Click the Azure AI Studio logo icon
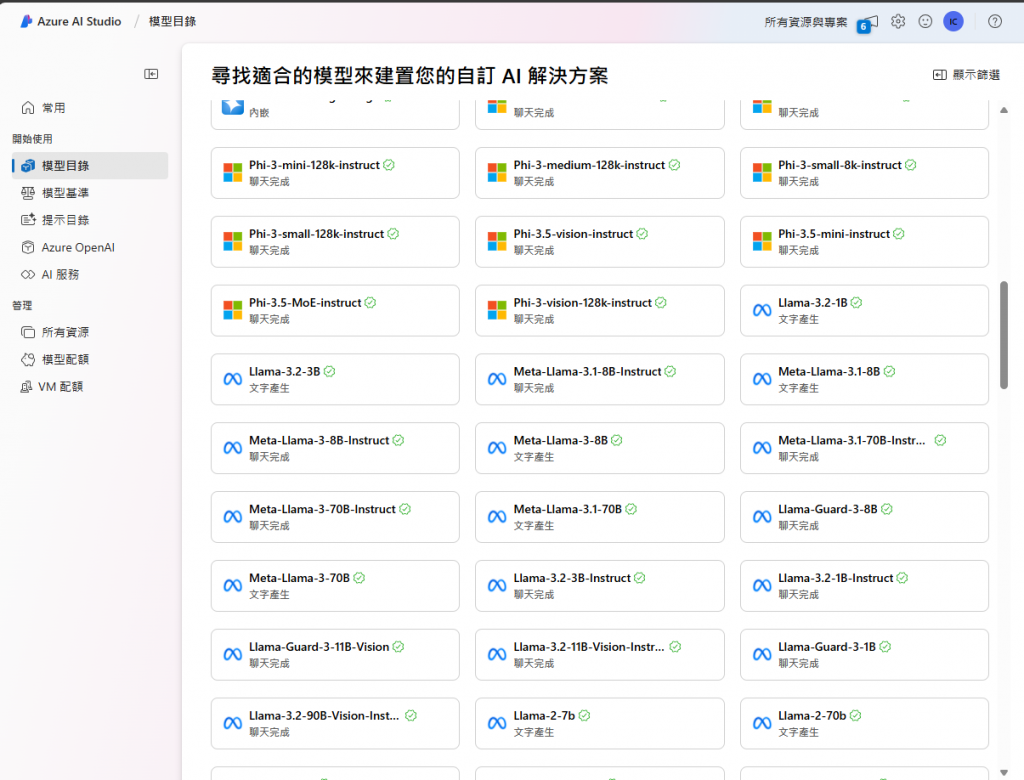This screenshot has height=780, width=1024. [x=26, y=22]
